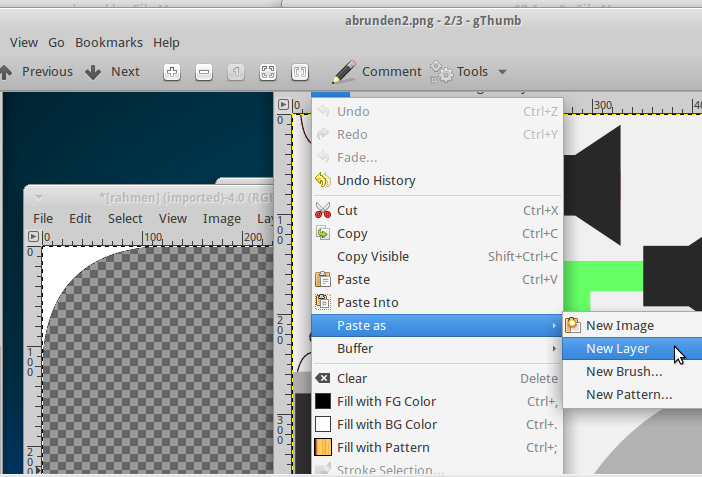Open the Tools dropdown arrow
This screenshot has width=702, height=477.
(502, 72)
